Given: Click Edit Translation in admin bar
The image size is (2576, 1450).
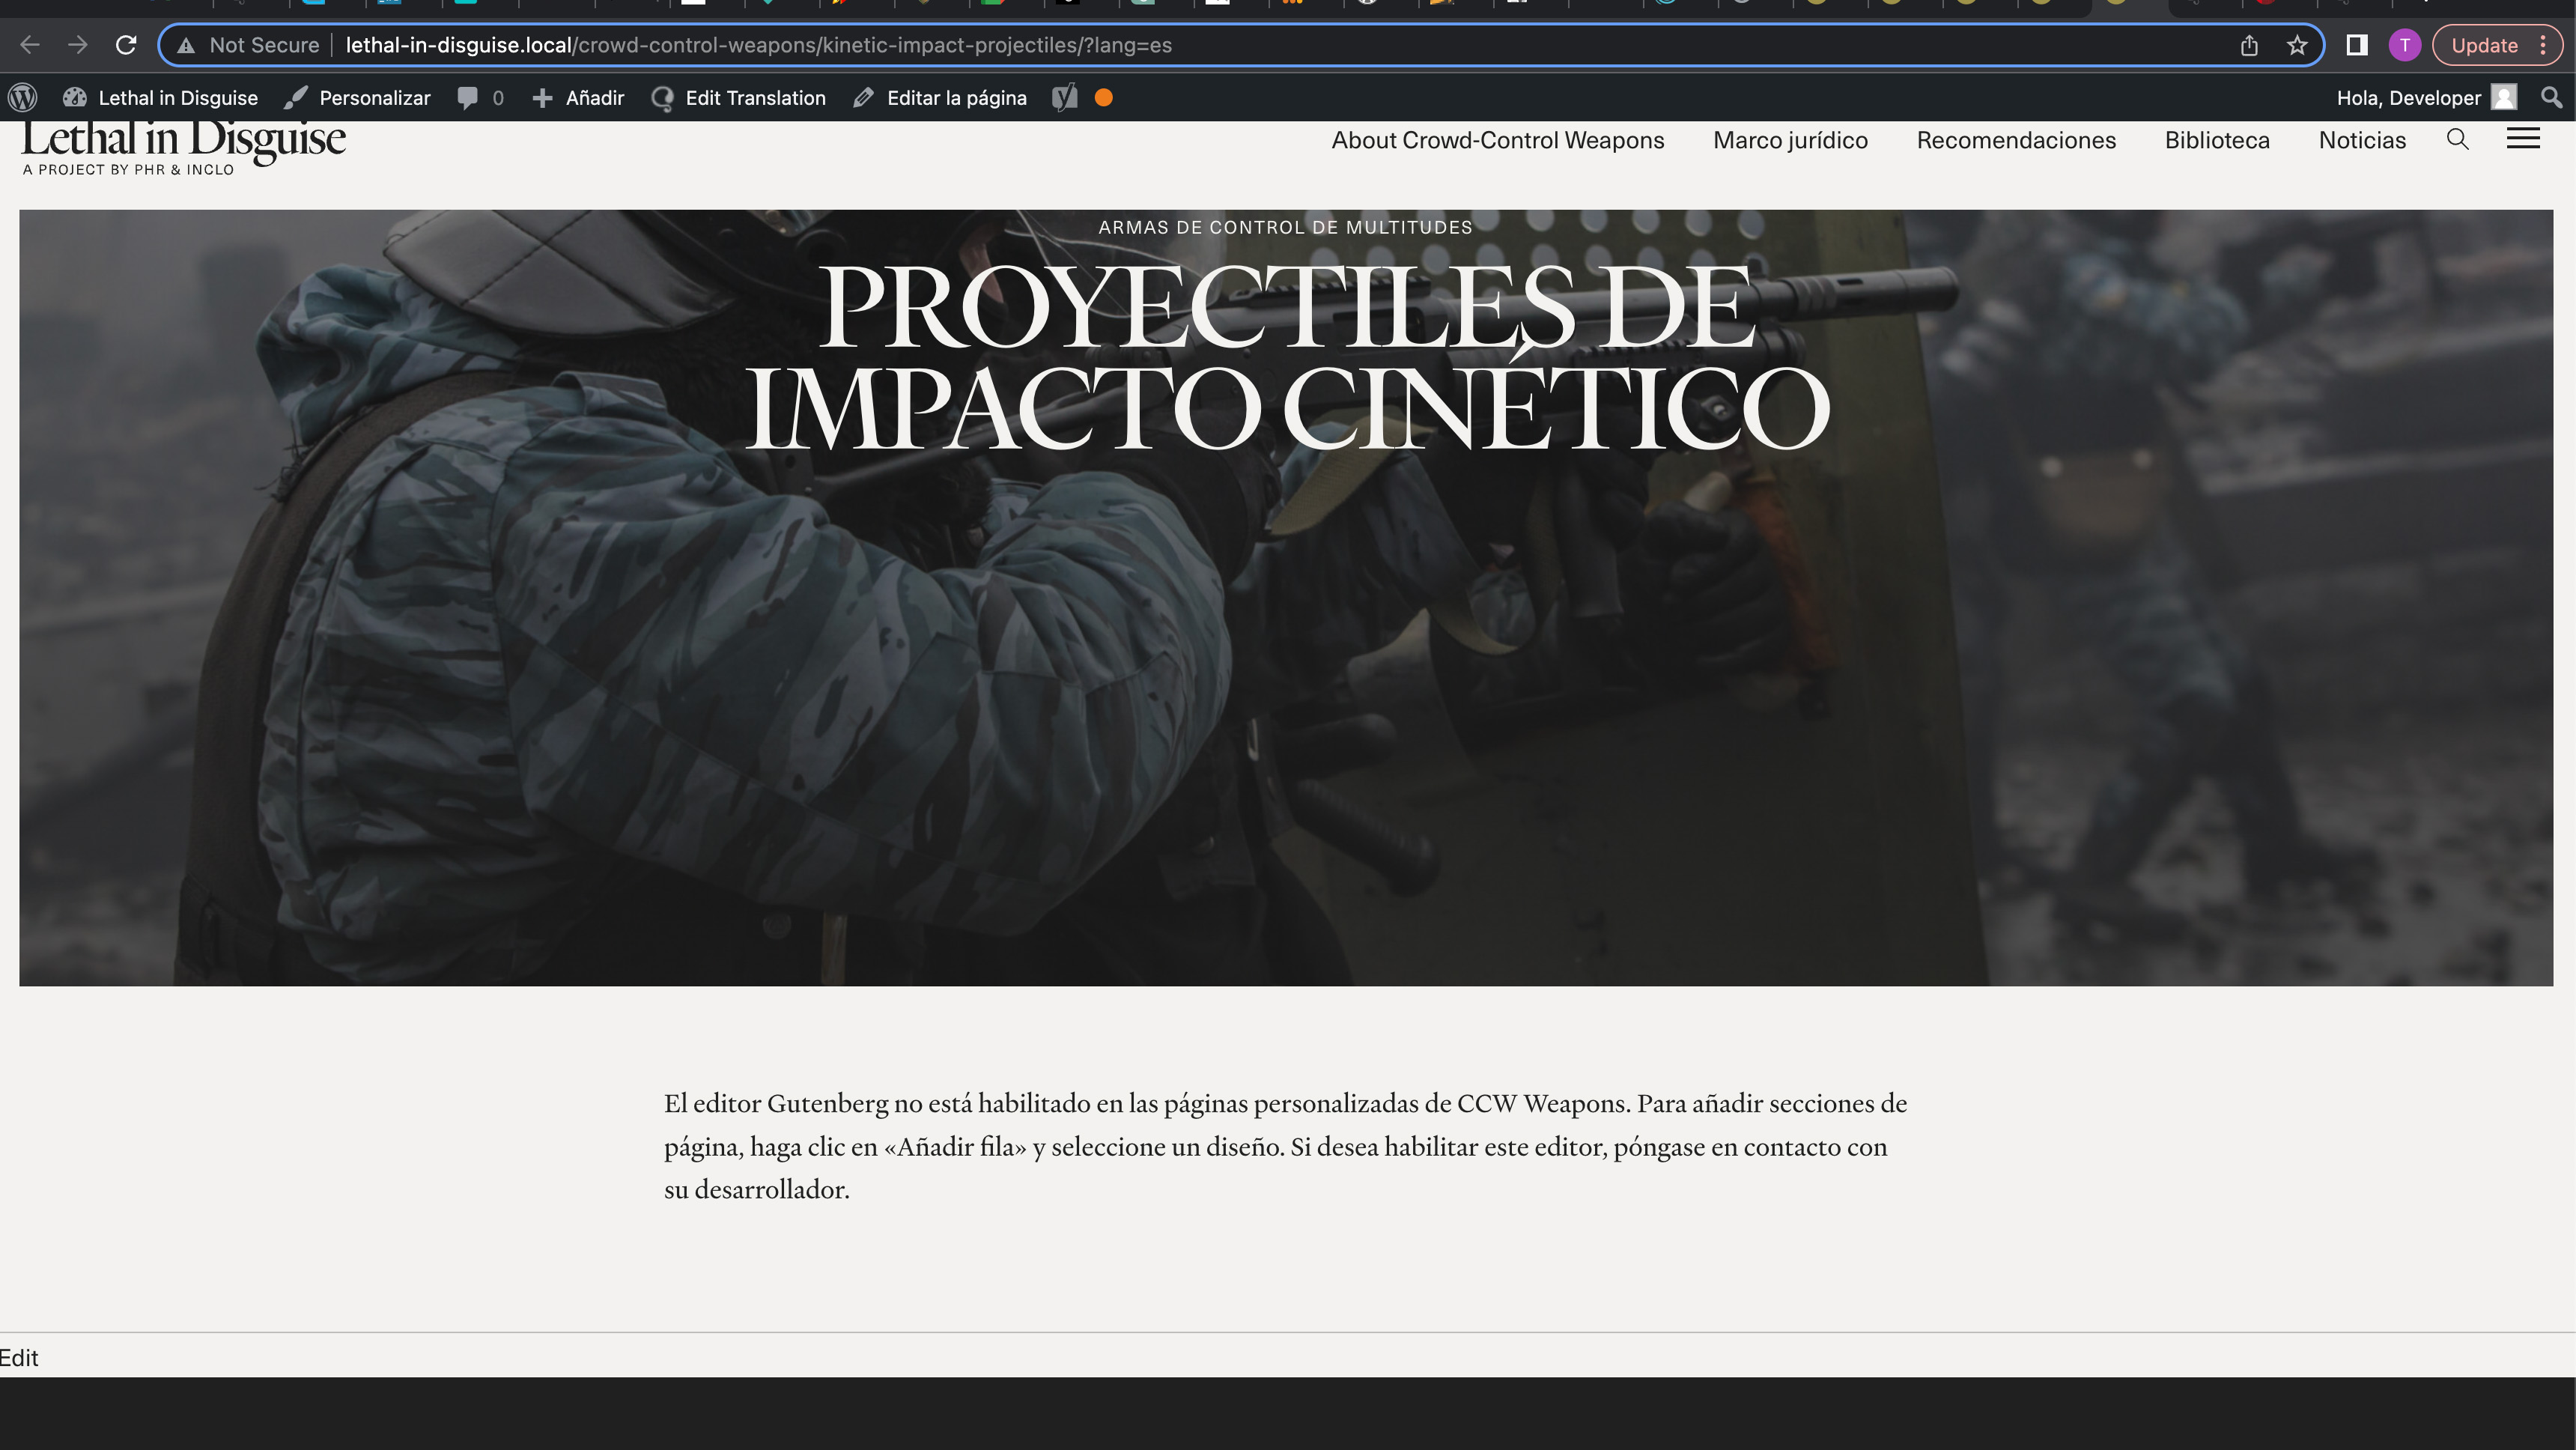Looking at the screenshot, I should 739,98.
